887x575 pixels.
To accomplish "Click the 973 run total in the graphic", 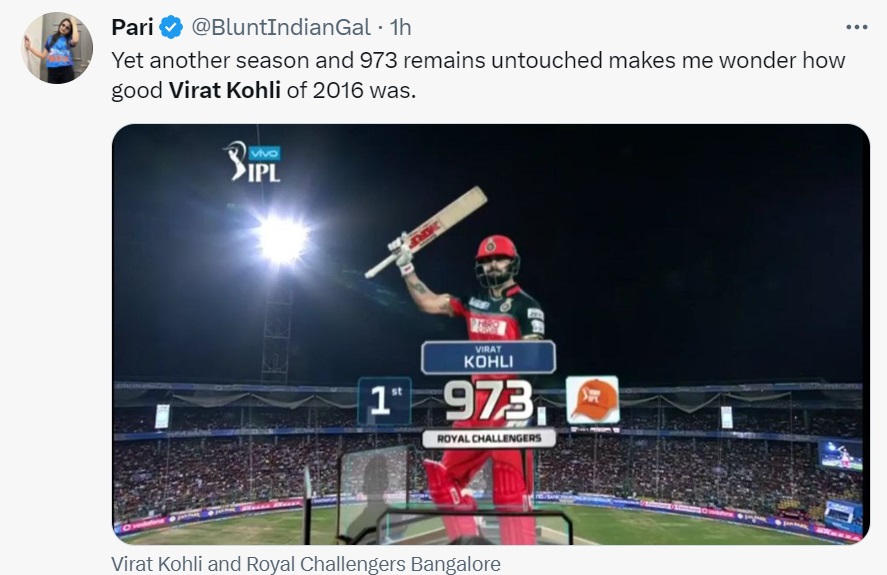I will 488,402.
